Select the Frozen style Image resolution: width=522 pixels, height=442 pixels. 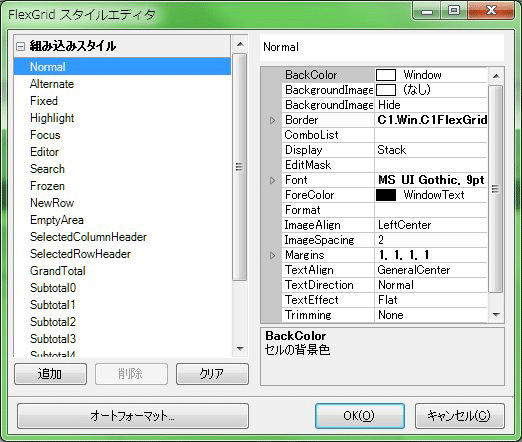[47, 186]
